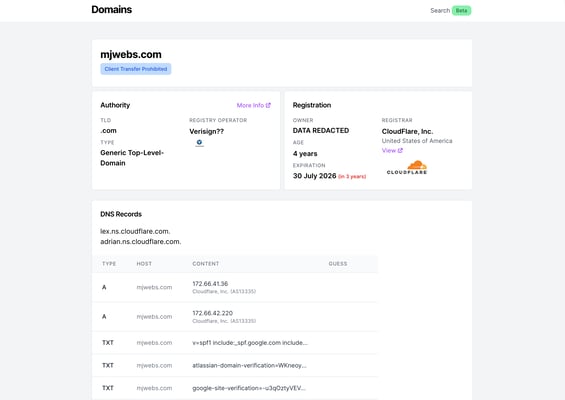This screenshot has width=565, height=400.
Task: Click the TXT type cell of the spf row
Action: 108,343
